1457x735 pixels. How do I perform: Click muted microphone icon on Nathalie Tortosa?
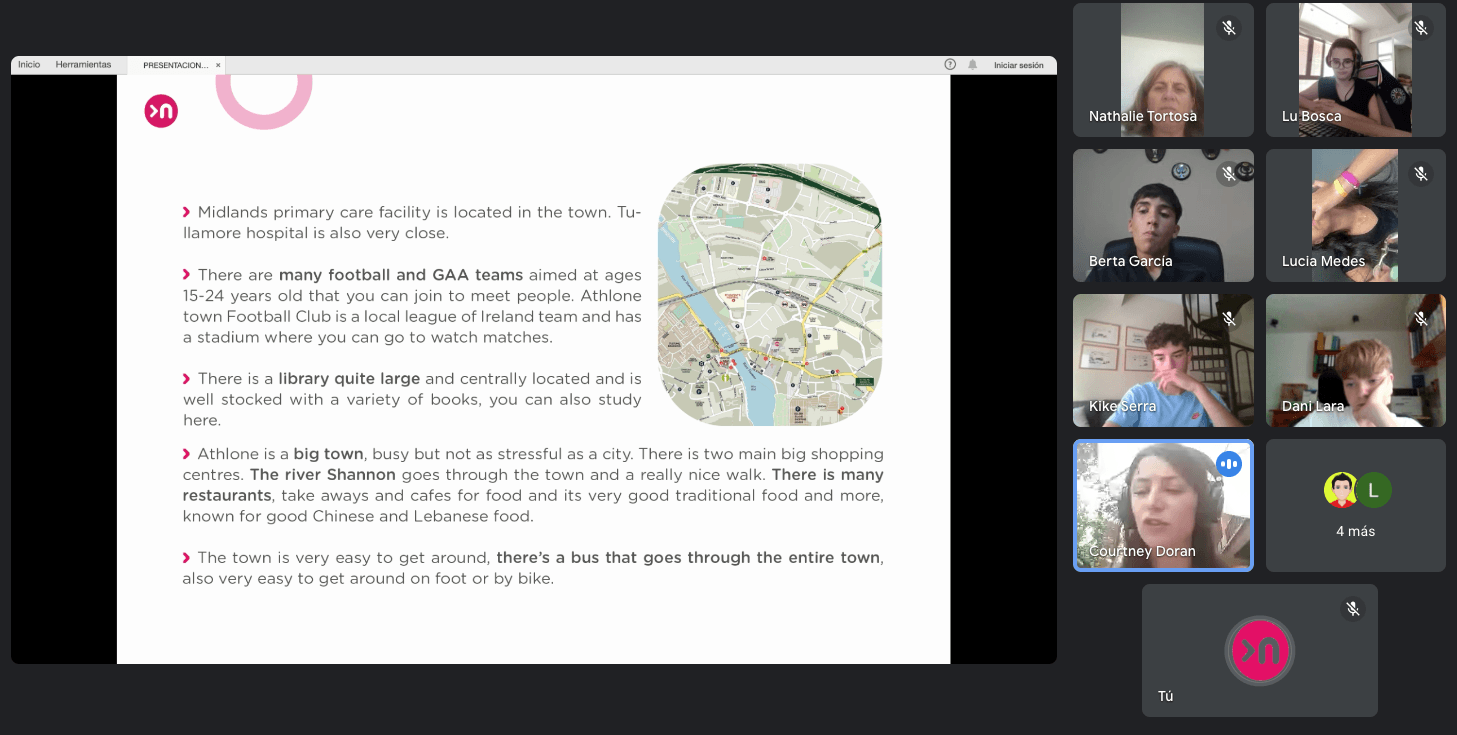pyautogui.click(x=1229, y=29)
